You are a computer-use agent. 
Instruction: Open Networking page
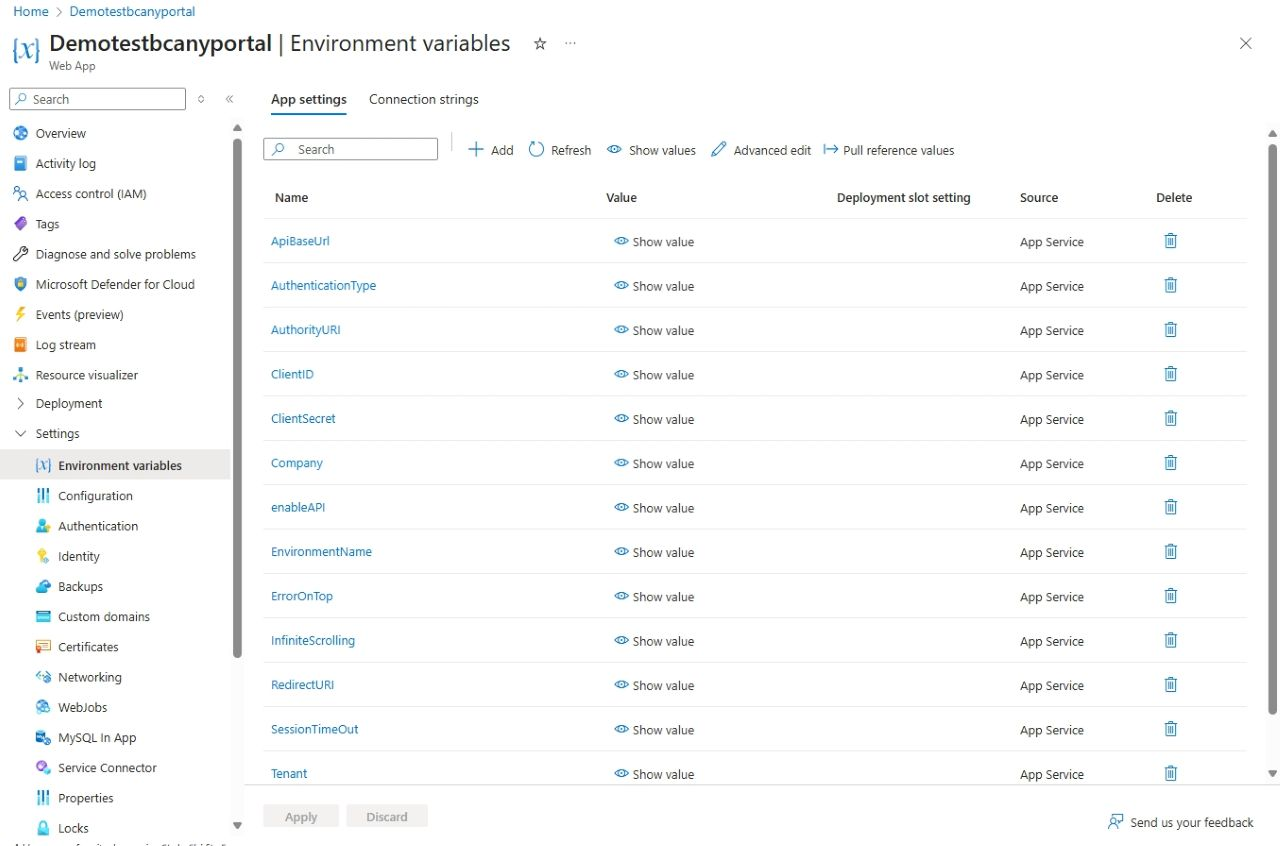[x=90, y=677]
